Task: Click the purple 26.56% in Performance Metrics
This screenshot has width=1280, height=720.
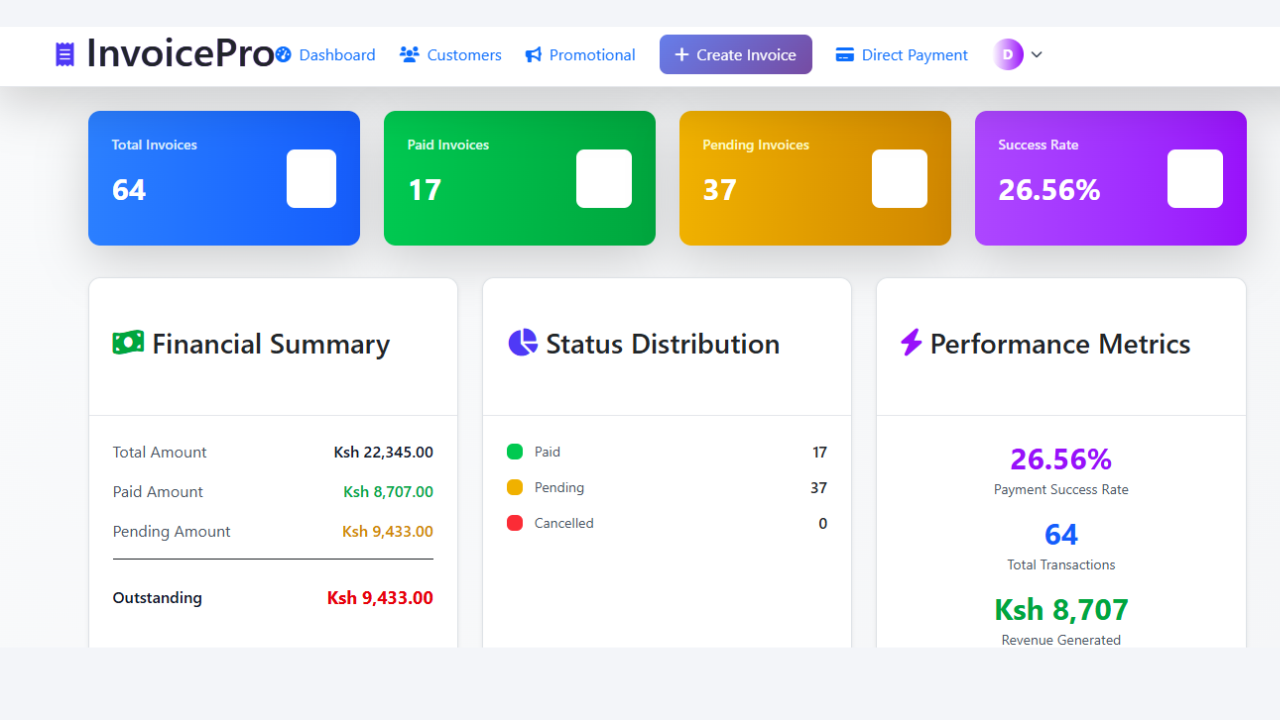Action: [x=1061, y=459]
